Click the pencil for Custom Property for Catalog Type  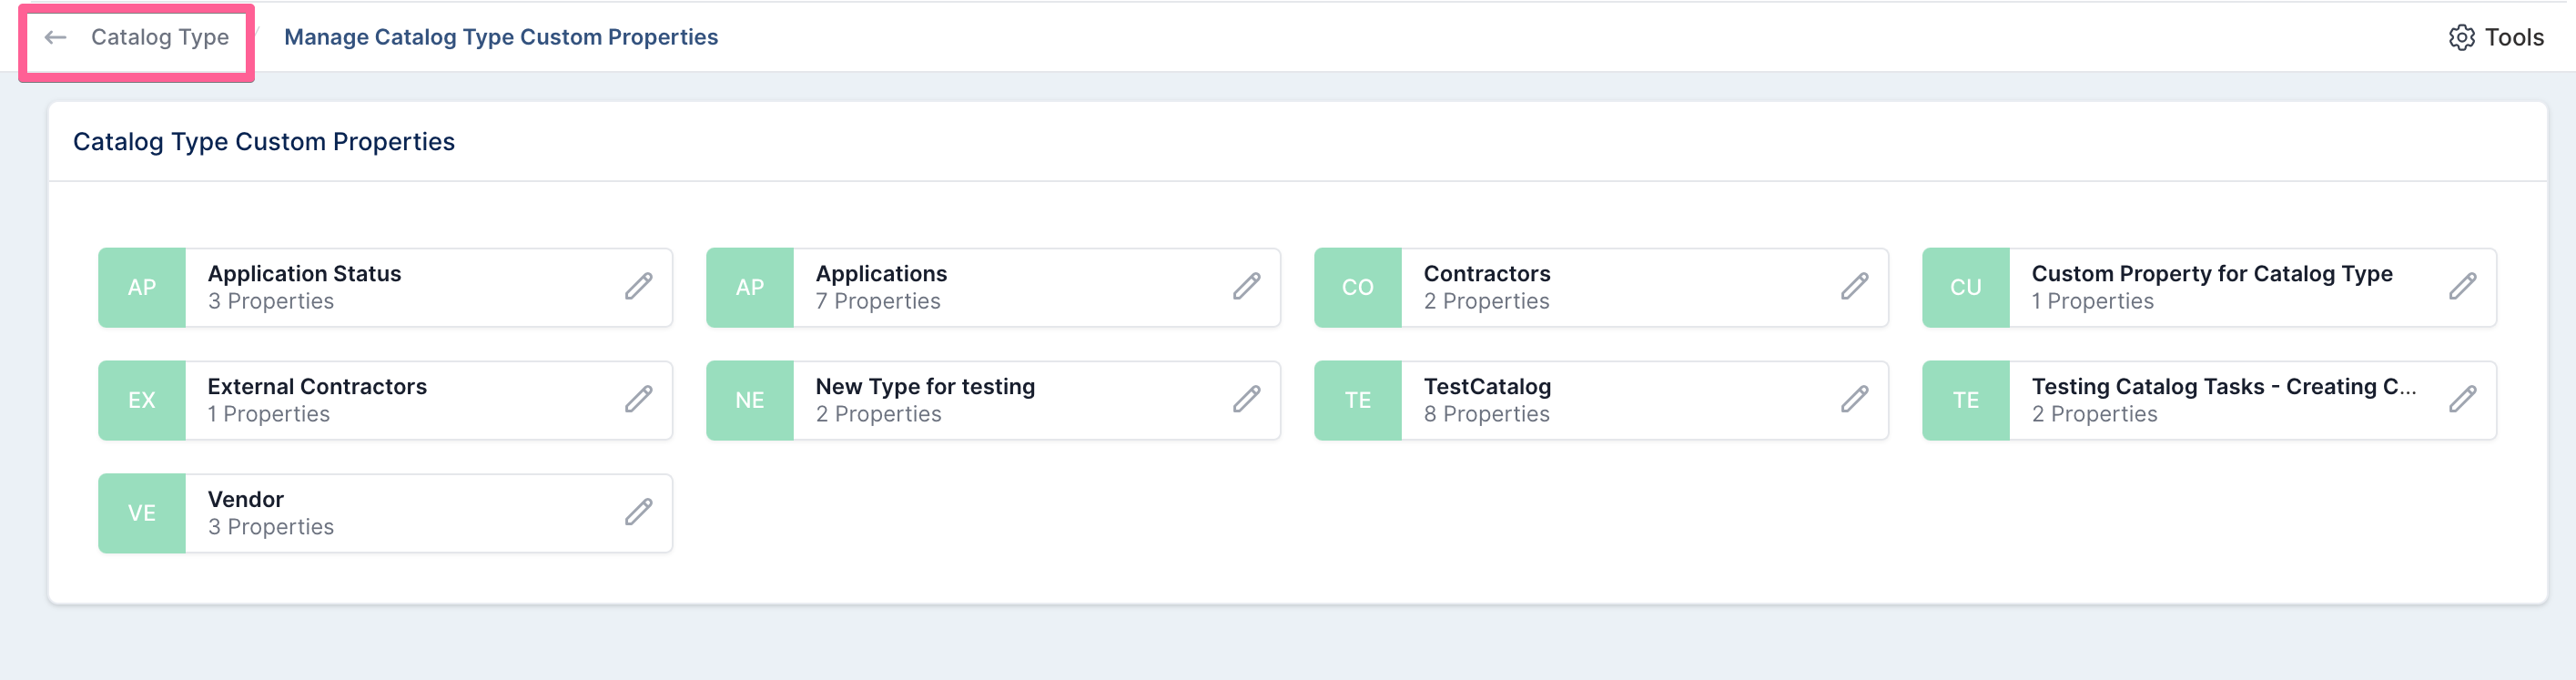[2463, 287]
